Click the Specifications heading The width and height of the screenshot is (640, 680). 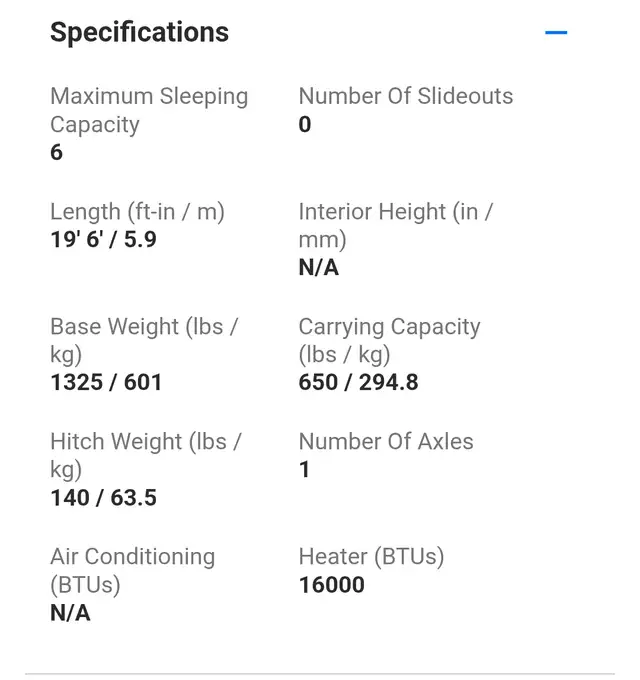coord(139,32)
